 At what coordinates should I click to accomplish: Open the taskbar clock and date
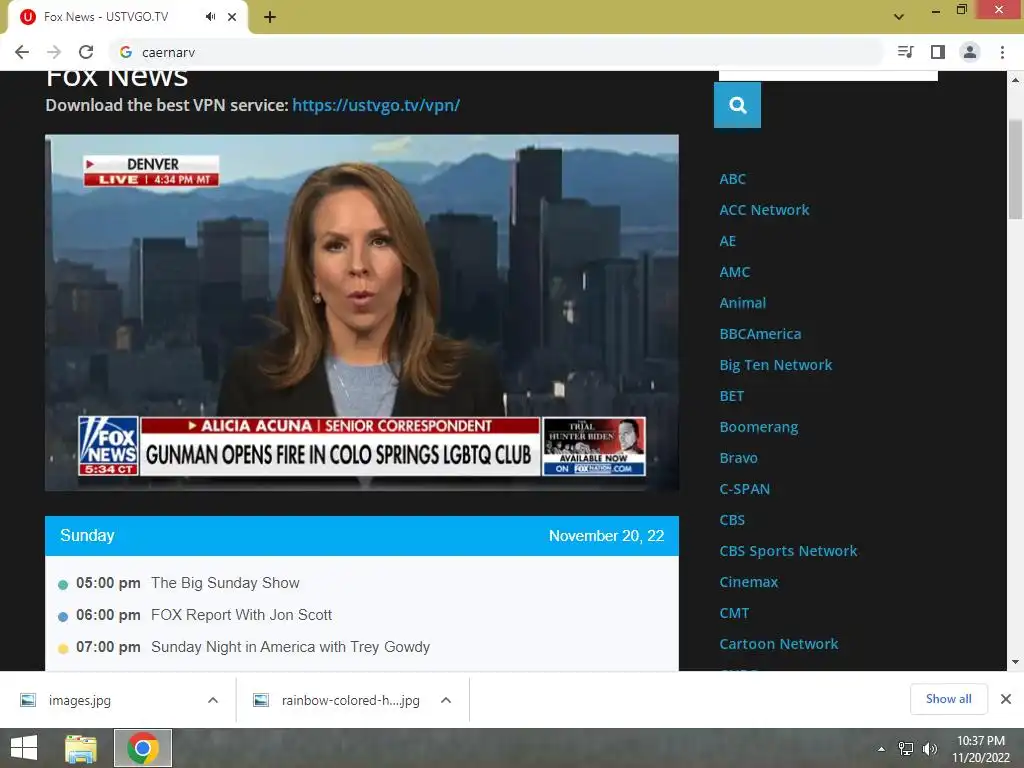tap(980, 749)
